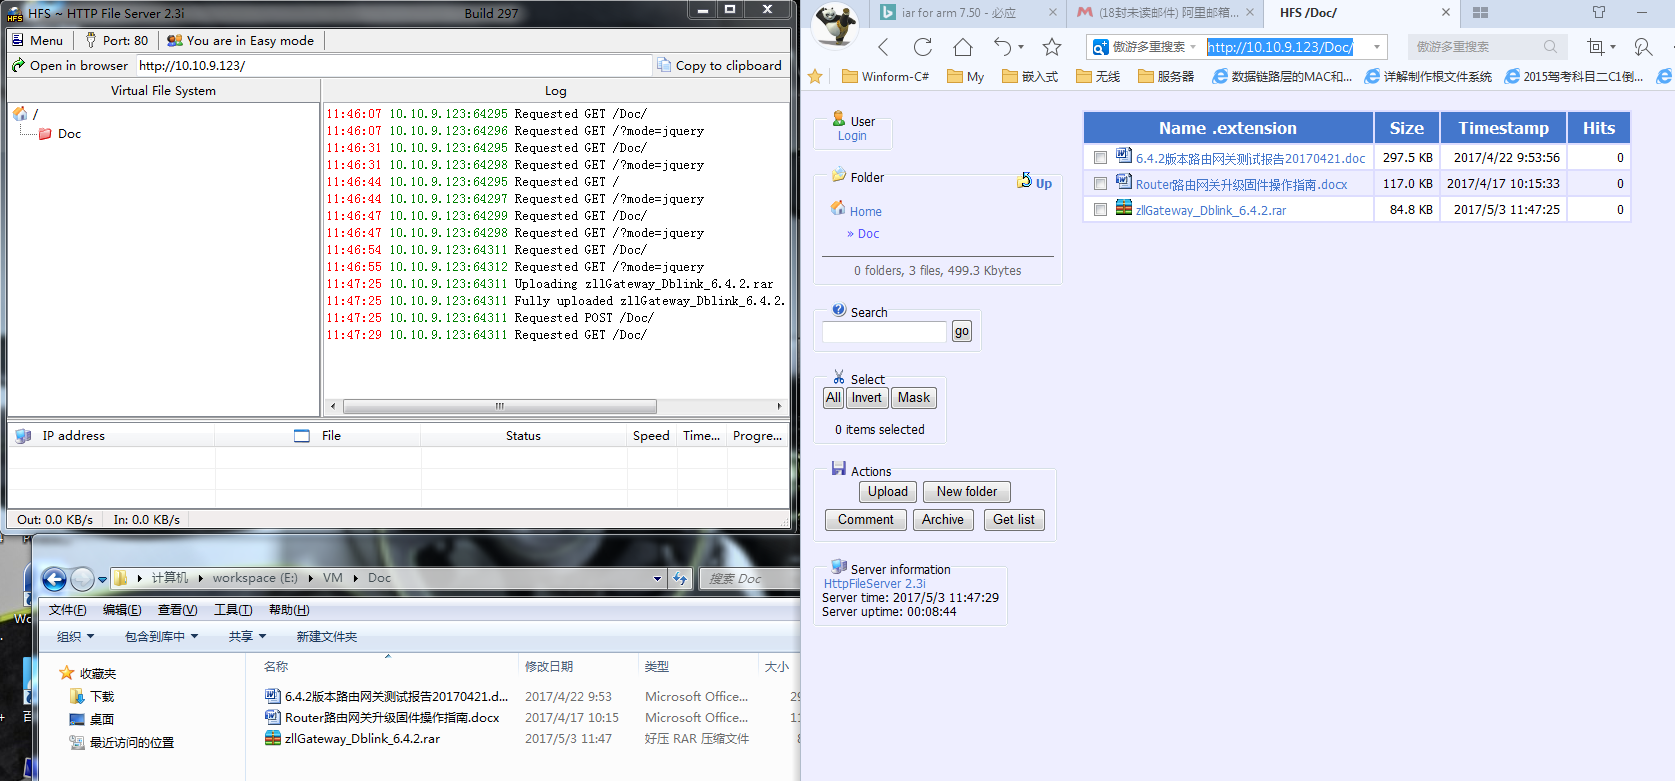Toggle the 'You are in Easy mode' button
Screen dimensions: 1675x781
point(240,40)
